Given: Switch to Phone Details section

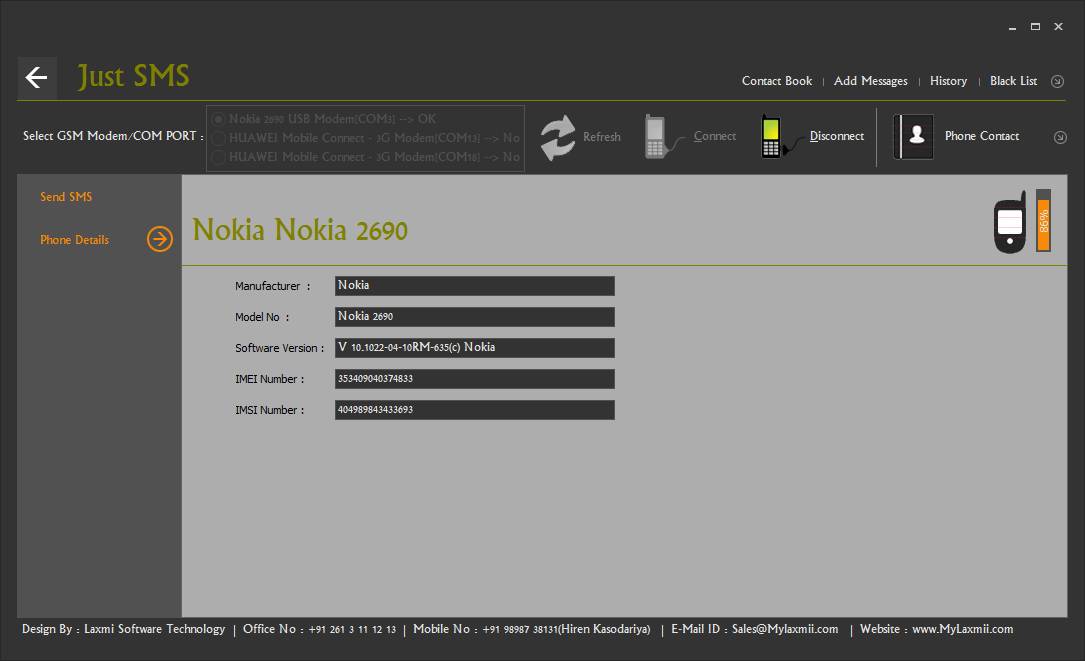Looking at the screenshot, I should (x=74, y=239).
